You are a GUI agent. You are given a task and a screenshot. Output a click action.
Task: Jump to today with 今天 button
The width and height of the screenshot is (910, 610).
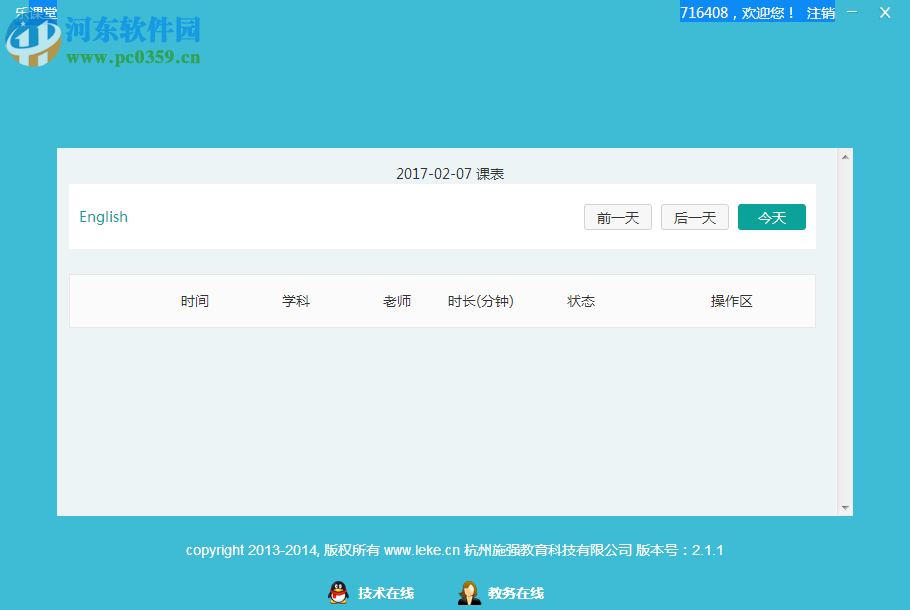tap(771, 217)
